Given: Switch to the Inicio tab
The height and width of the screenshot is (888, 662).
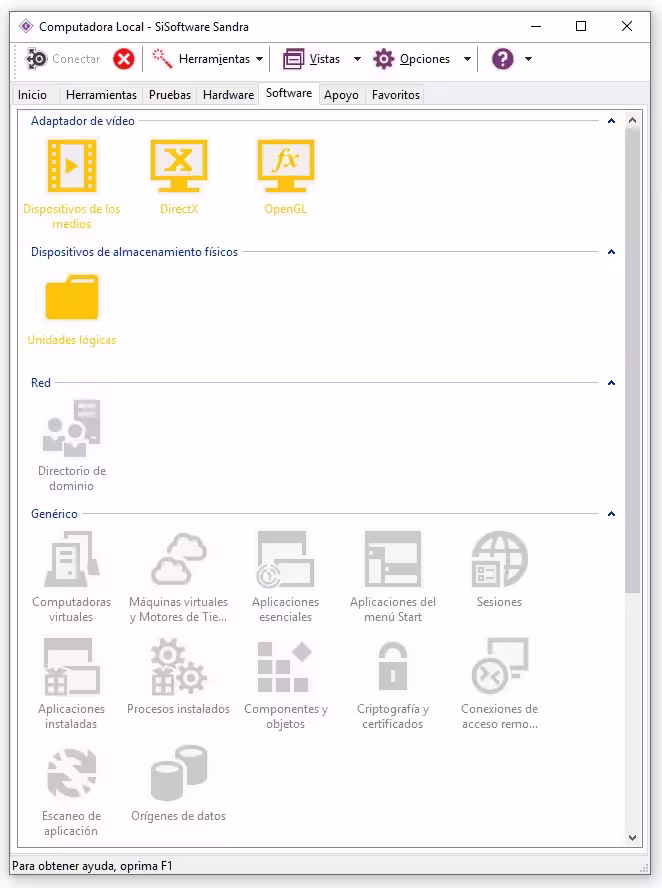Looking at the screenshot, I should [32, 95].
